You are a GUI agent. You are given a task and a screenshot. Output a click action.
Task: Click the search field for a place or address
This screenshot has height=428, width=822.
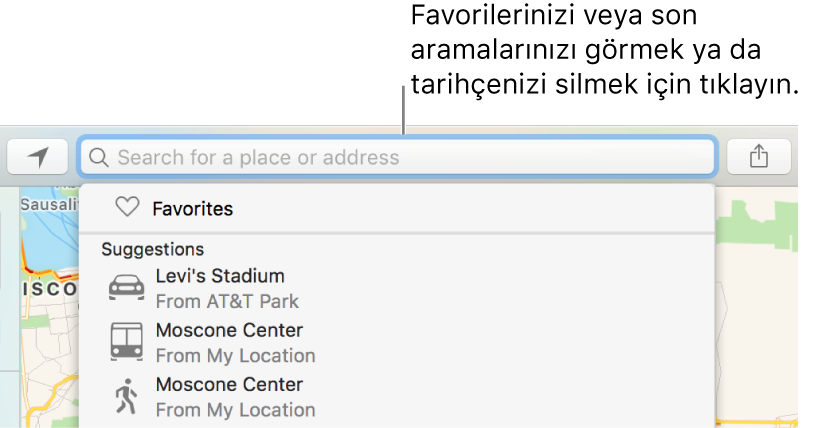397,156
